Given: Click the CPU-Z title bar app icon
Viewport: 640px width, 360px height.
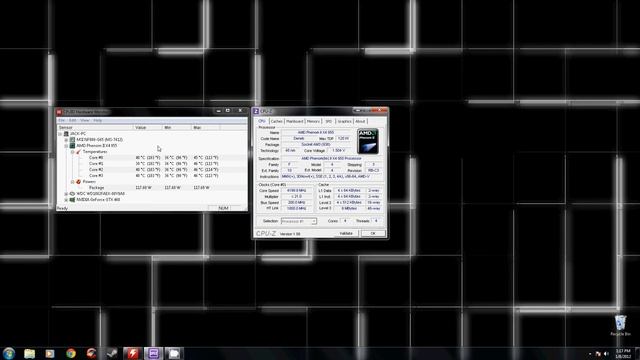Looking at the screenshot, I should point(256,111).
